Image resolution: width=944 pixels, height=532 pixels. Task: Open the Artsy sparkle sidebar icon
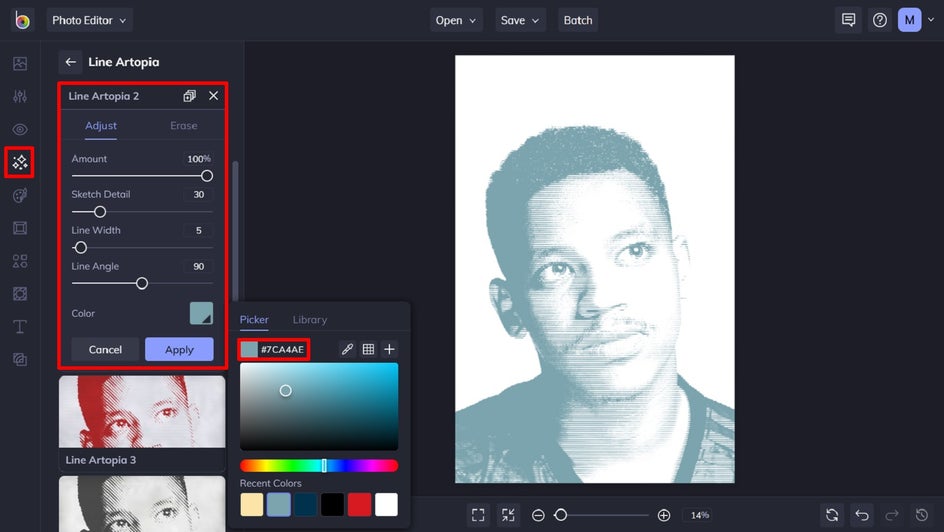point(20,162)
